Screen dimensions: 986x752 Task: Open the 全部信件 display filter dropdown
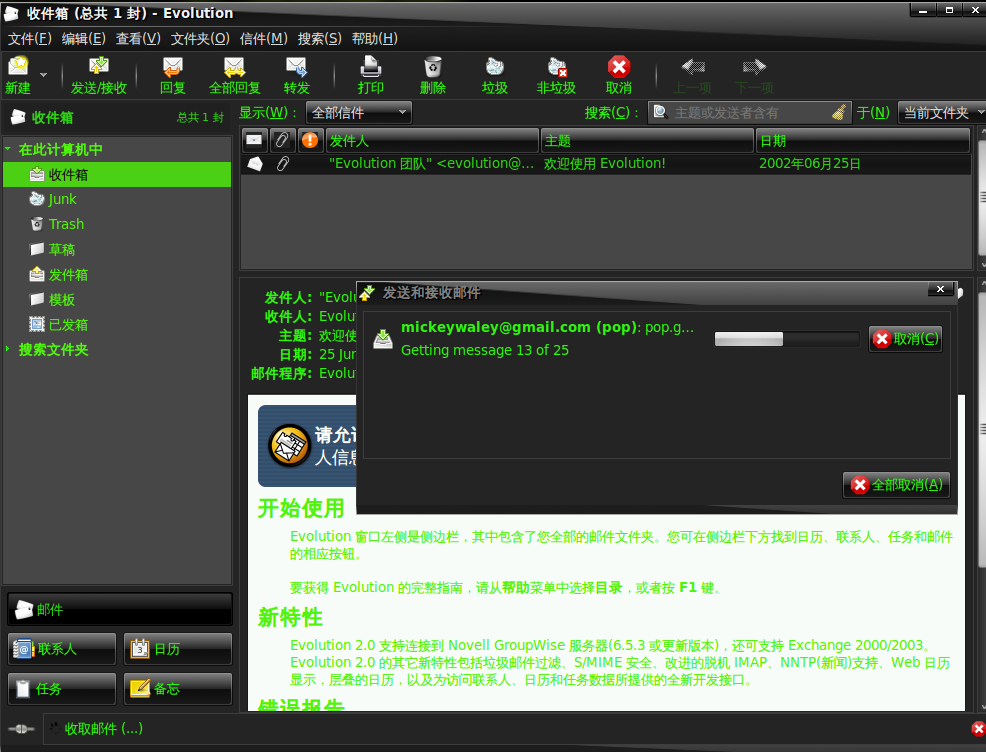coord(359,113)
